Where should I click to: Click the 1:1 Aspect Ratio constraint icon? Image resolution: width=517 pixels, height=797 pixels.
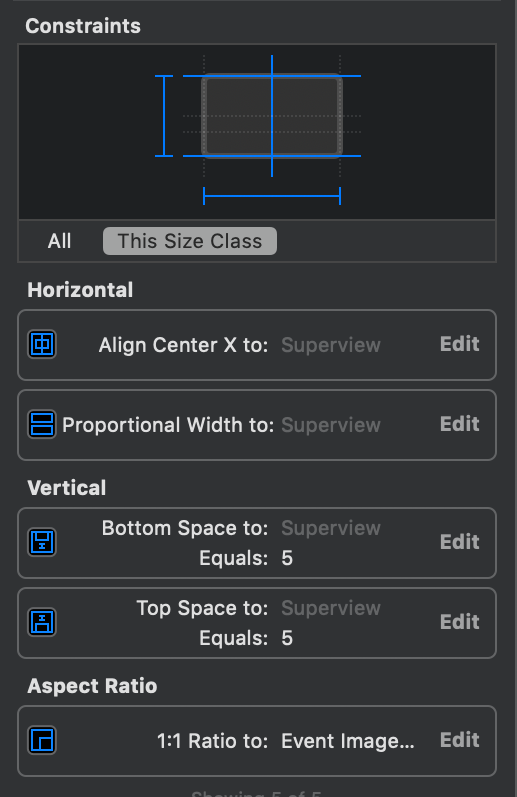coord(42,740)
